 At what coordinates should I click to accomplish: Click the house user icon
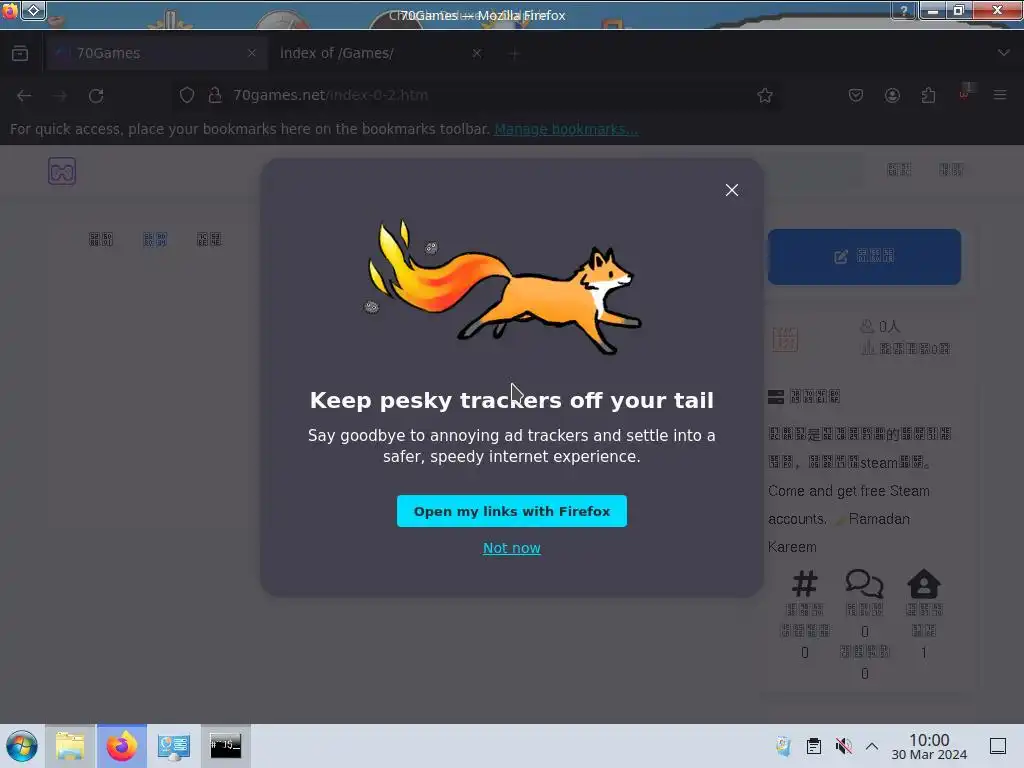click(x=923, y=583)
